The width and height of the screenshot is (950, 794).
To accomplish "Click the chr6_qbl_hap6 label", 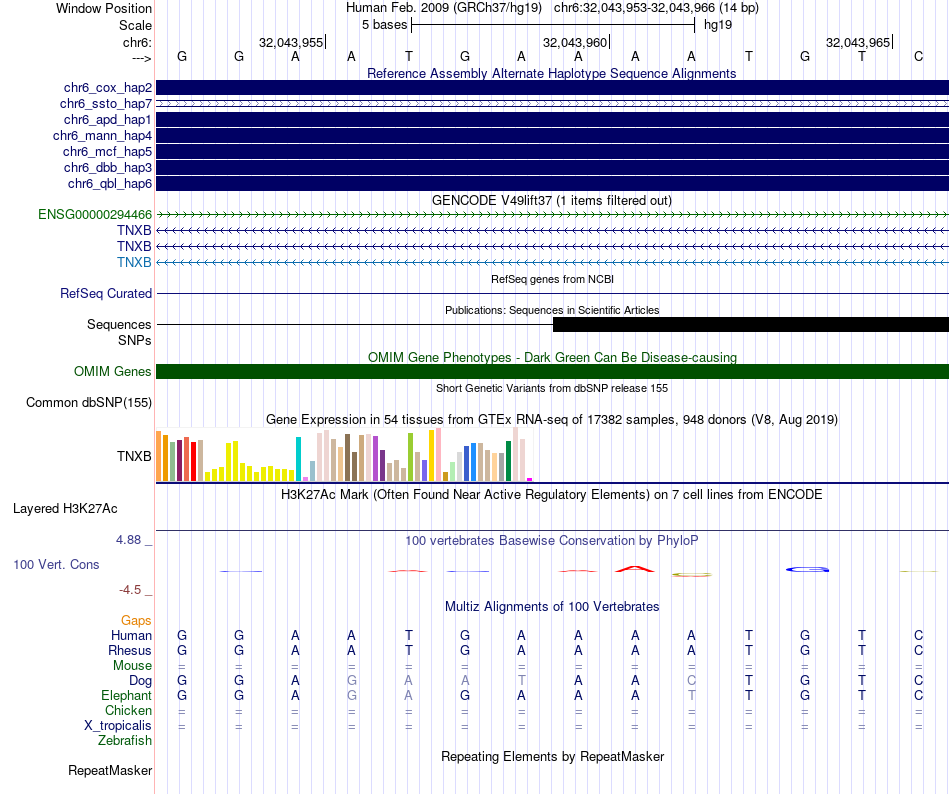I will coord(110,184).
